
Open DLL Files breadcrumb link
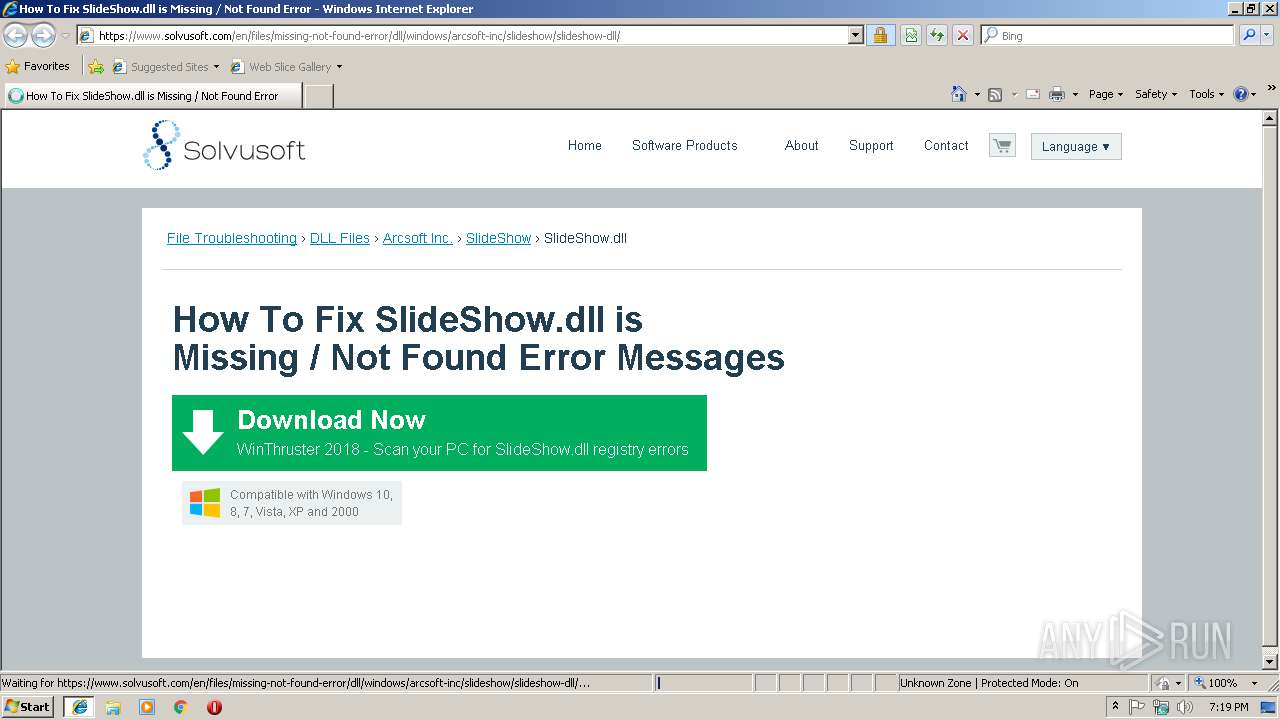[340, 238]
